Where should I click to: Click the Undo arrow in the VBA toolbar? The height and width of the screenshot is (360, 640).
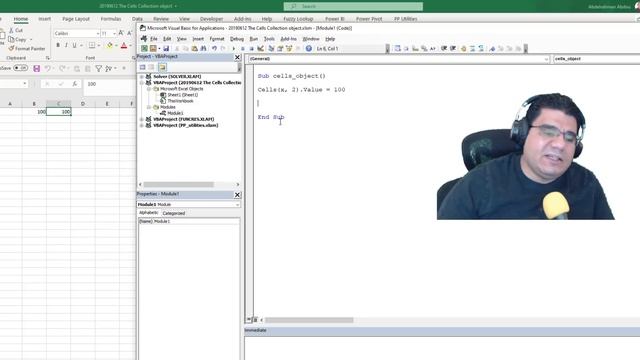214,49
